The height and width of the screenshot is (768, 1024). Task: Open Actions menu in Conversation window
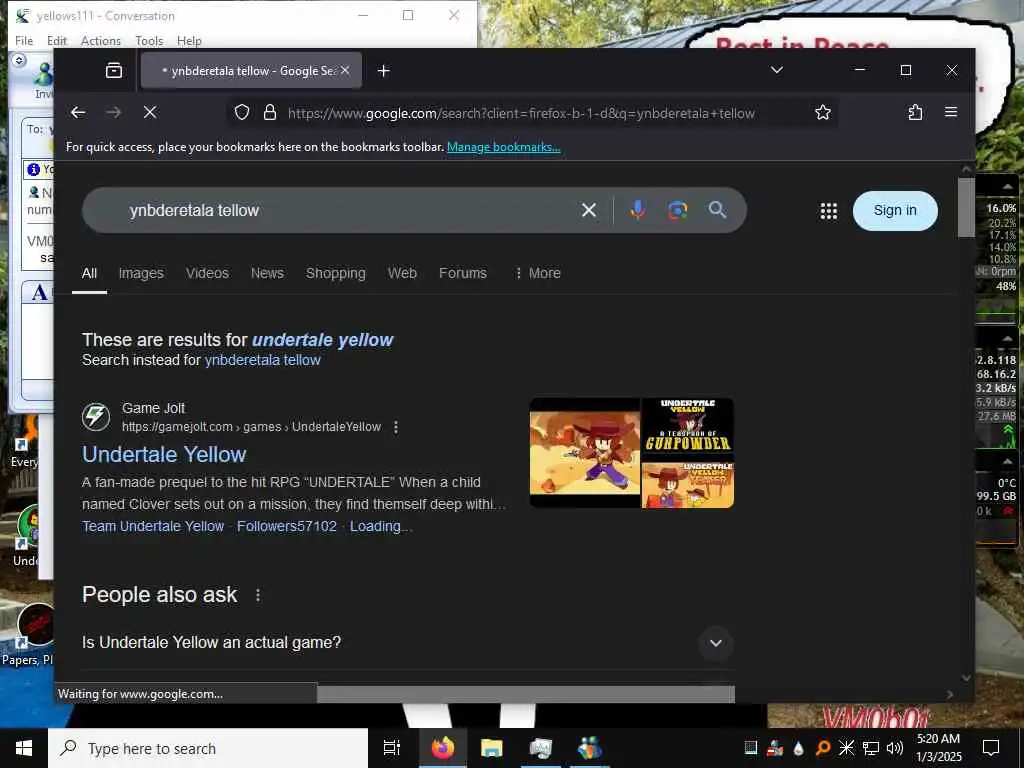click(101, 40)
